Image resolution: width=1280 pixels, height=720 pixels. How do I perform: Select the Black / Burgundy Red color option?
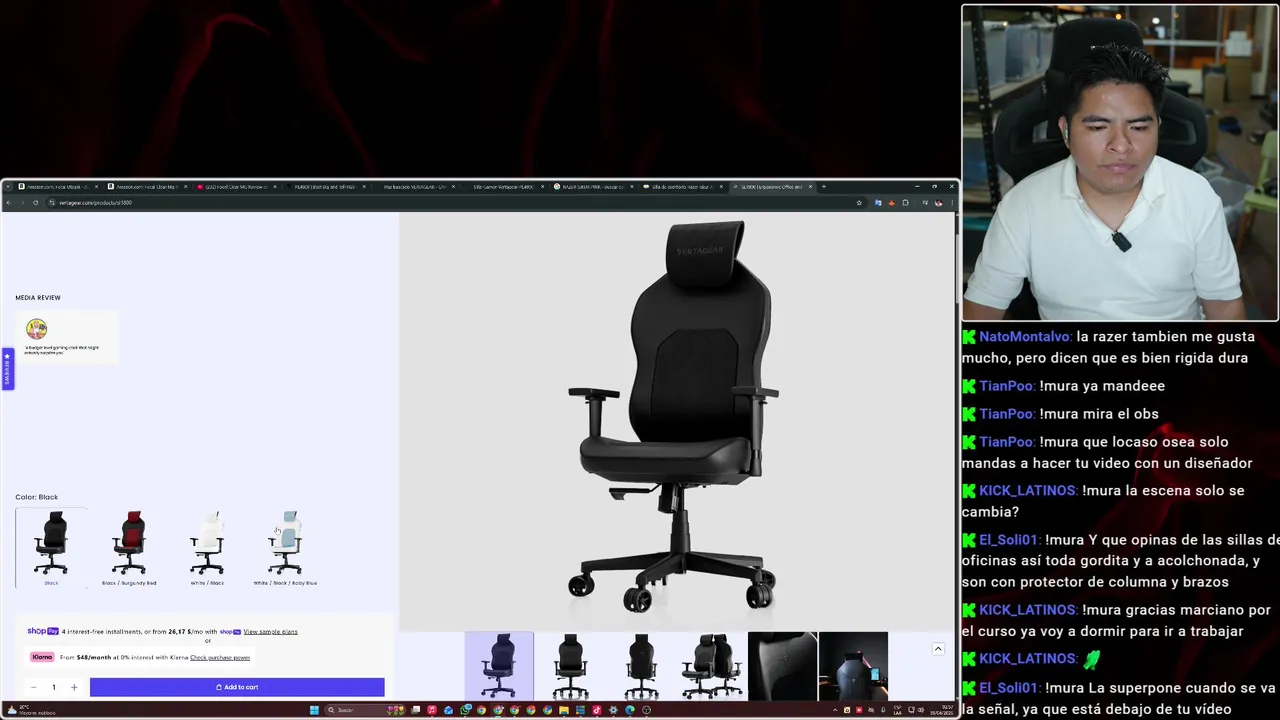[x=129, y=548]
